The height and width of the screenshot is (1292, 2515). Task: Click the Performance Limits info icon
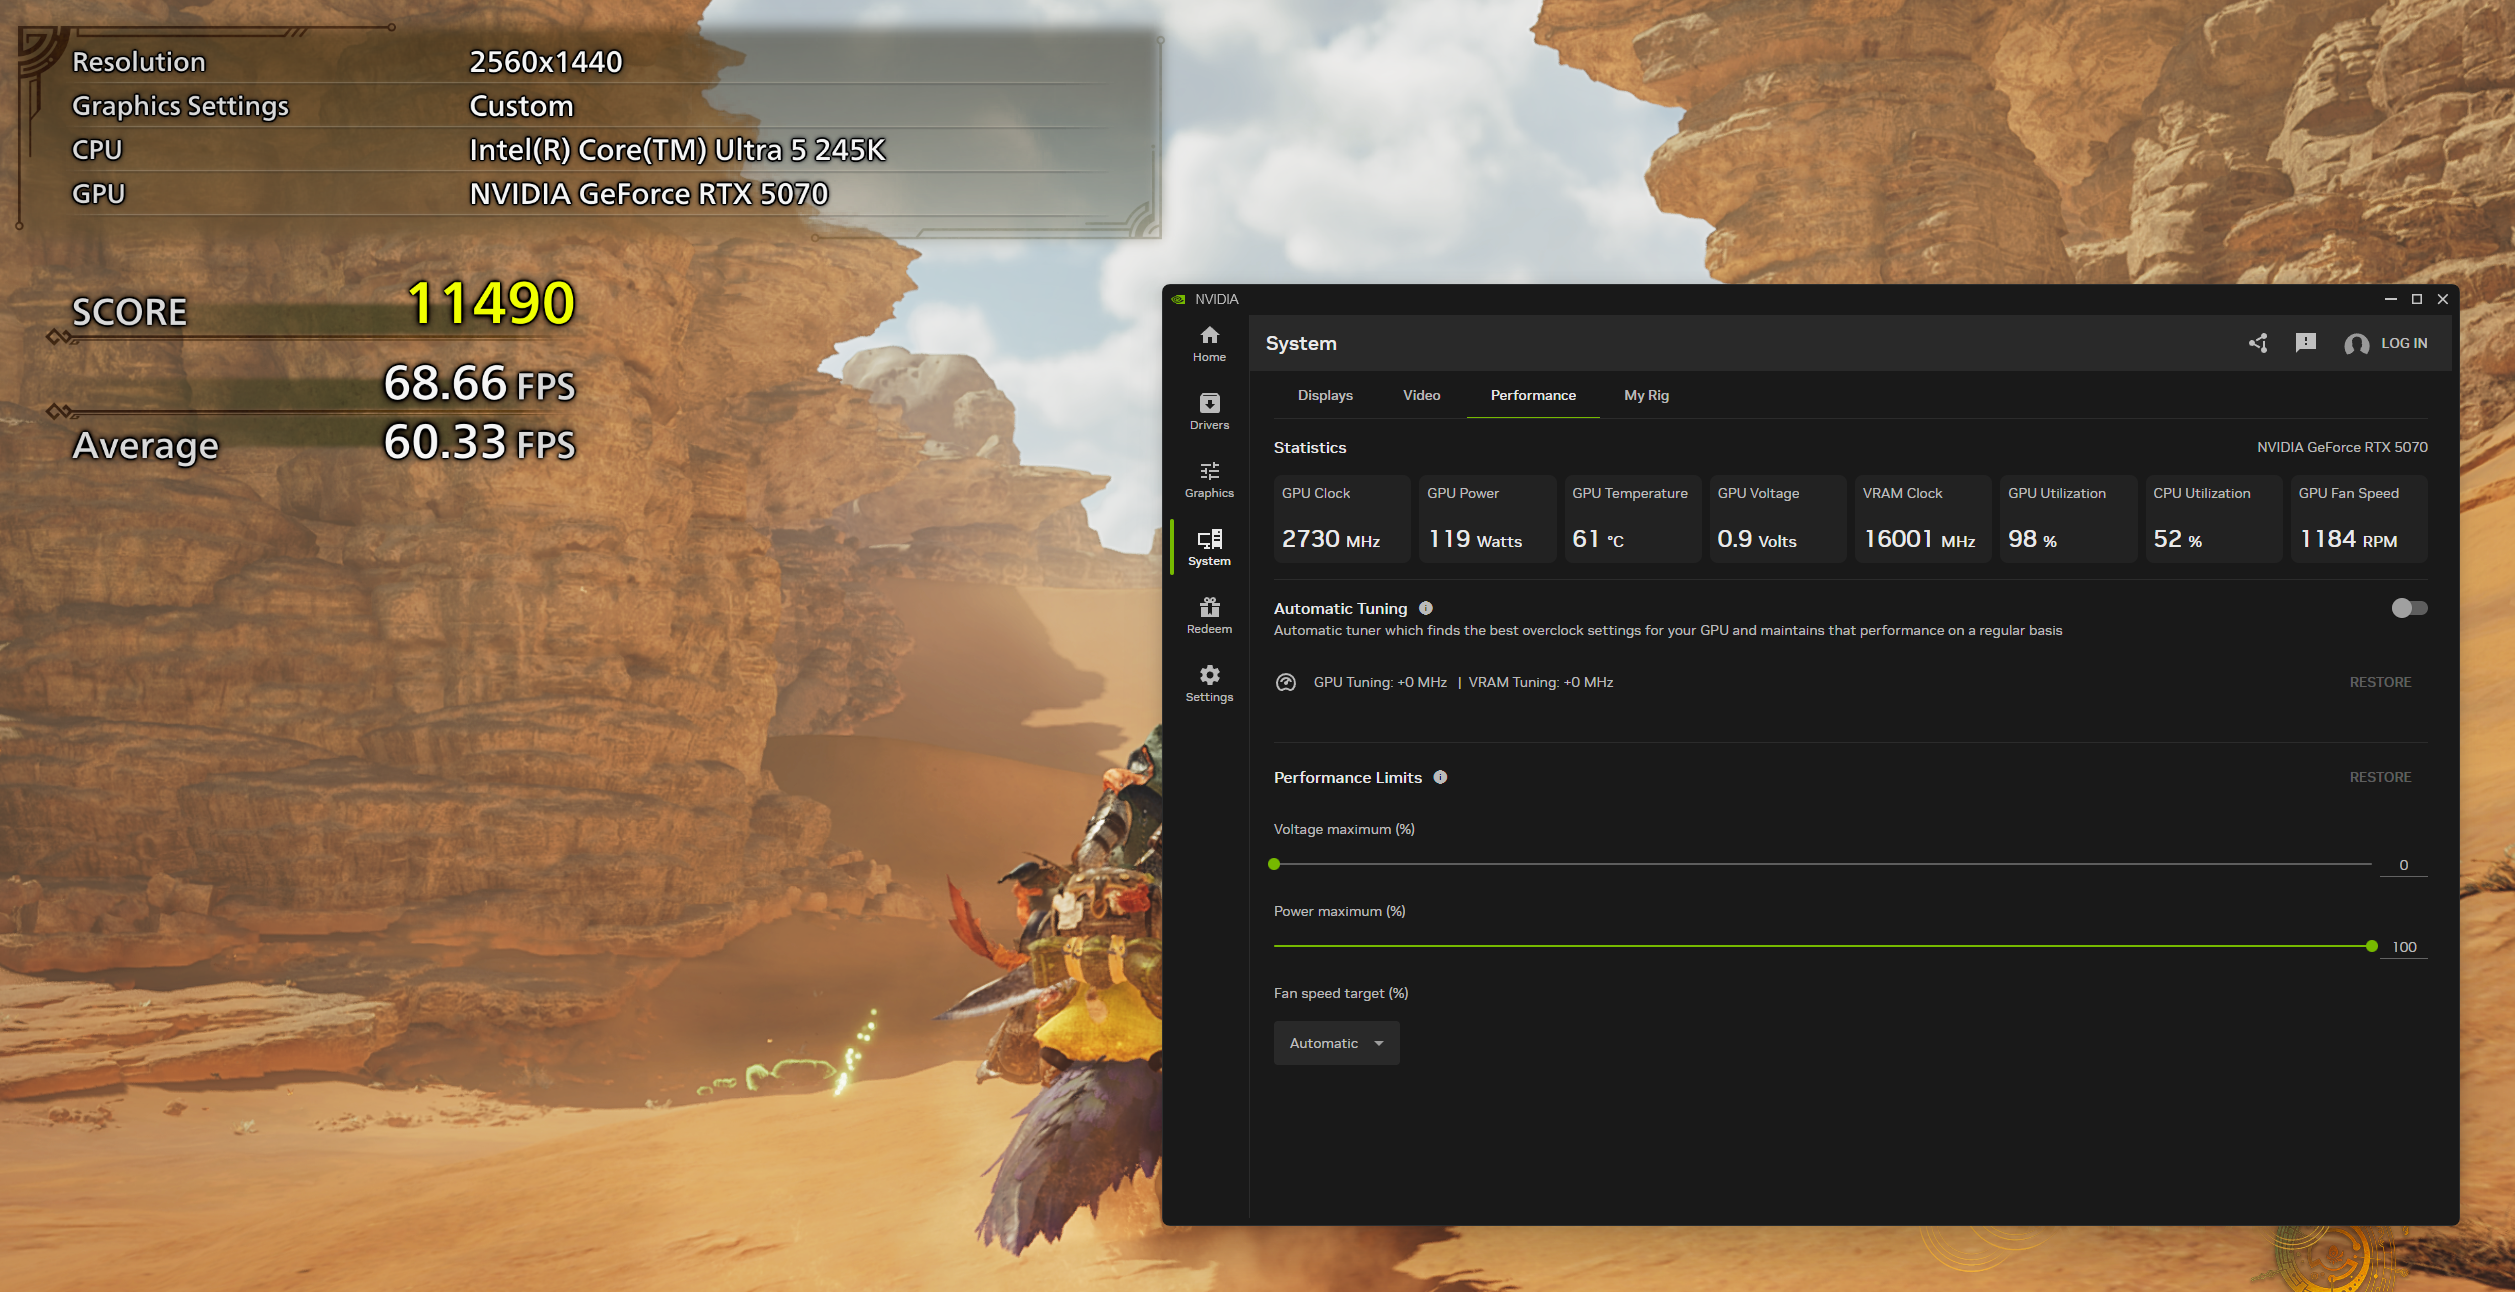coord(1440,777)
